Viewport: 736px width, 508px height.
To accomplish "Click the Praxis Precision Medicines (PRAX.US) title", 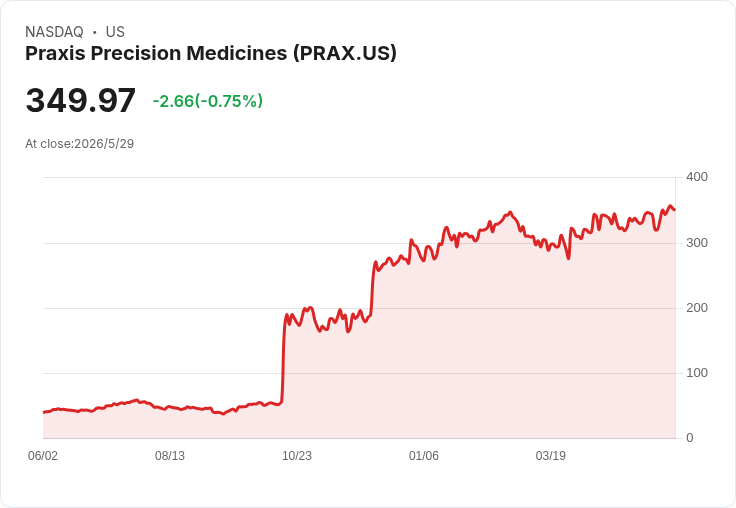I will coord(211,53).
